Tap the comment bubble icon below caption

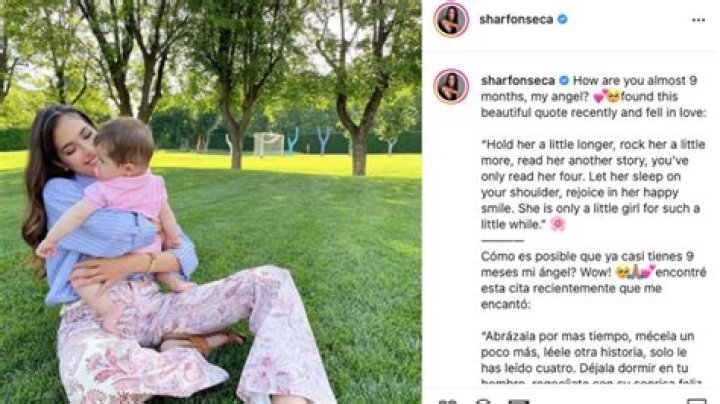pyautogui.click(x=483, y=401)
